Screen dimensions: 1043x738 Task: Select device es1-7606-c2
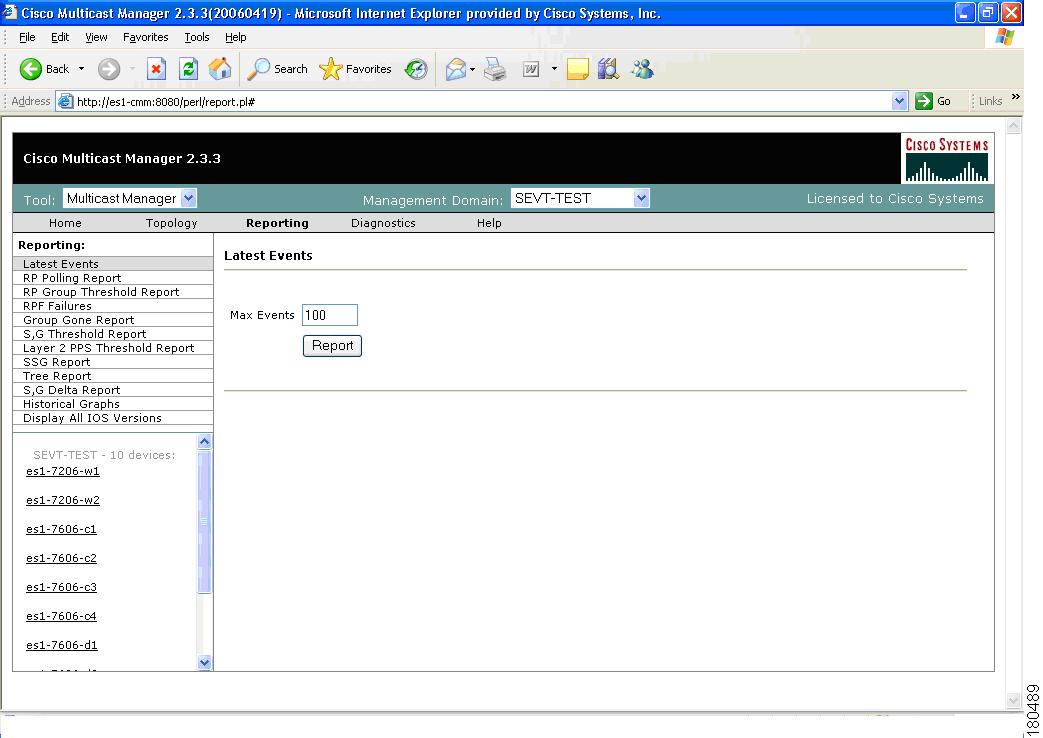click(x=61, y=558)
